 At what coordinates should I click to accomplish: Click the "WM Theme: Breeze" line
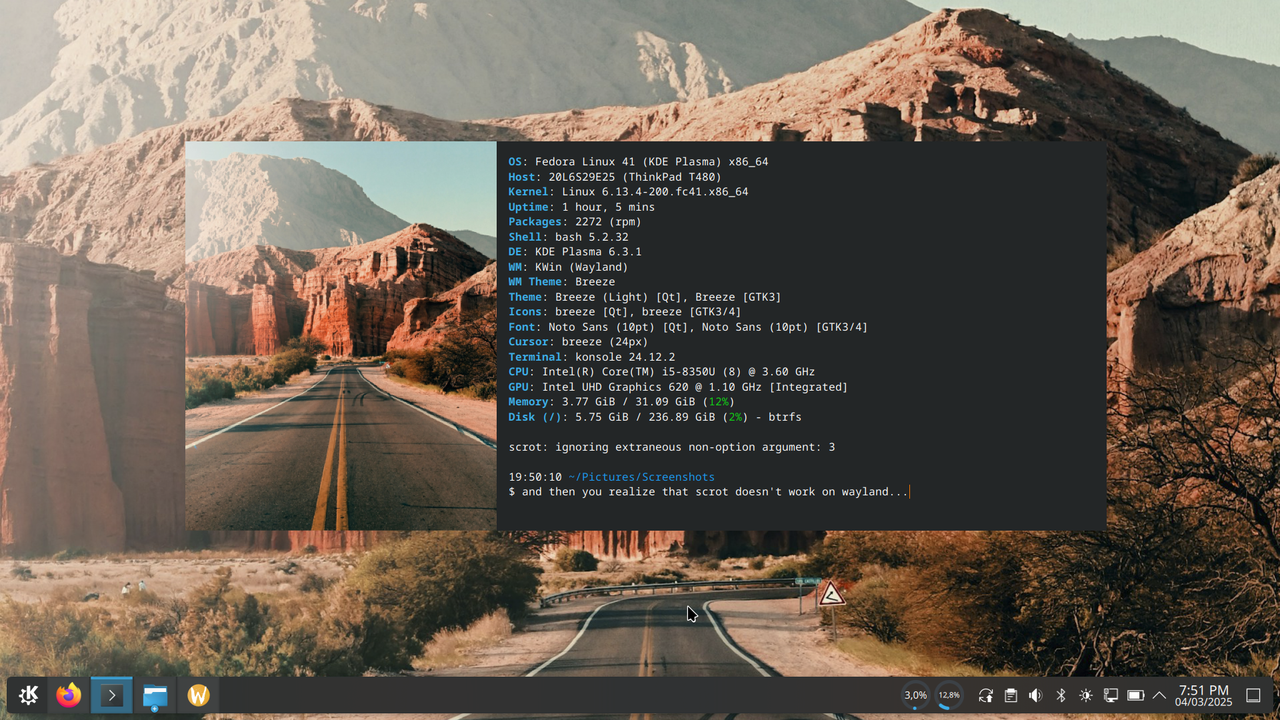tap(561, 282)
